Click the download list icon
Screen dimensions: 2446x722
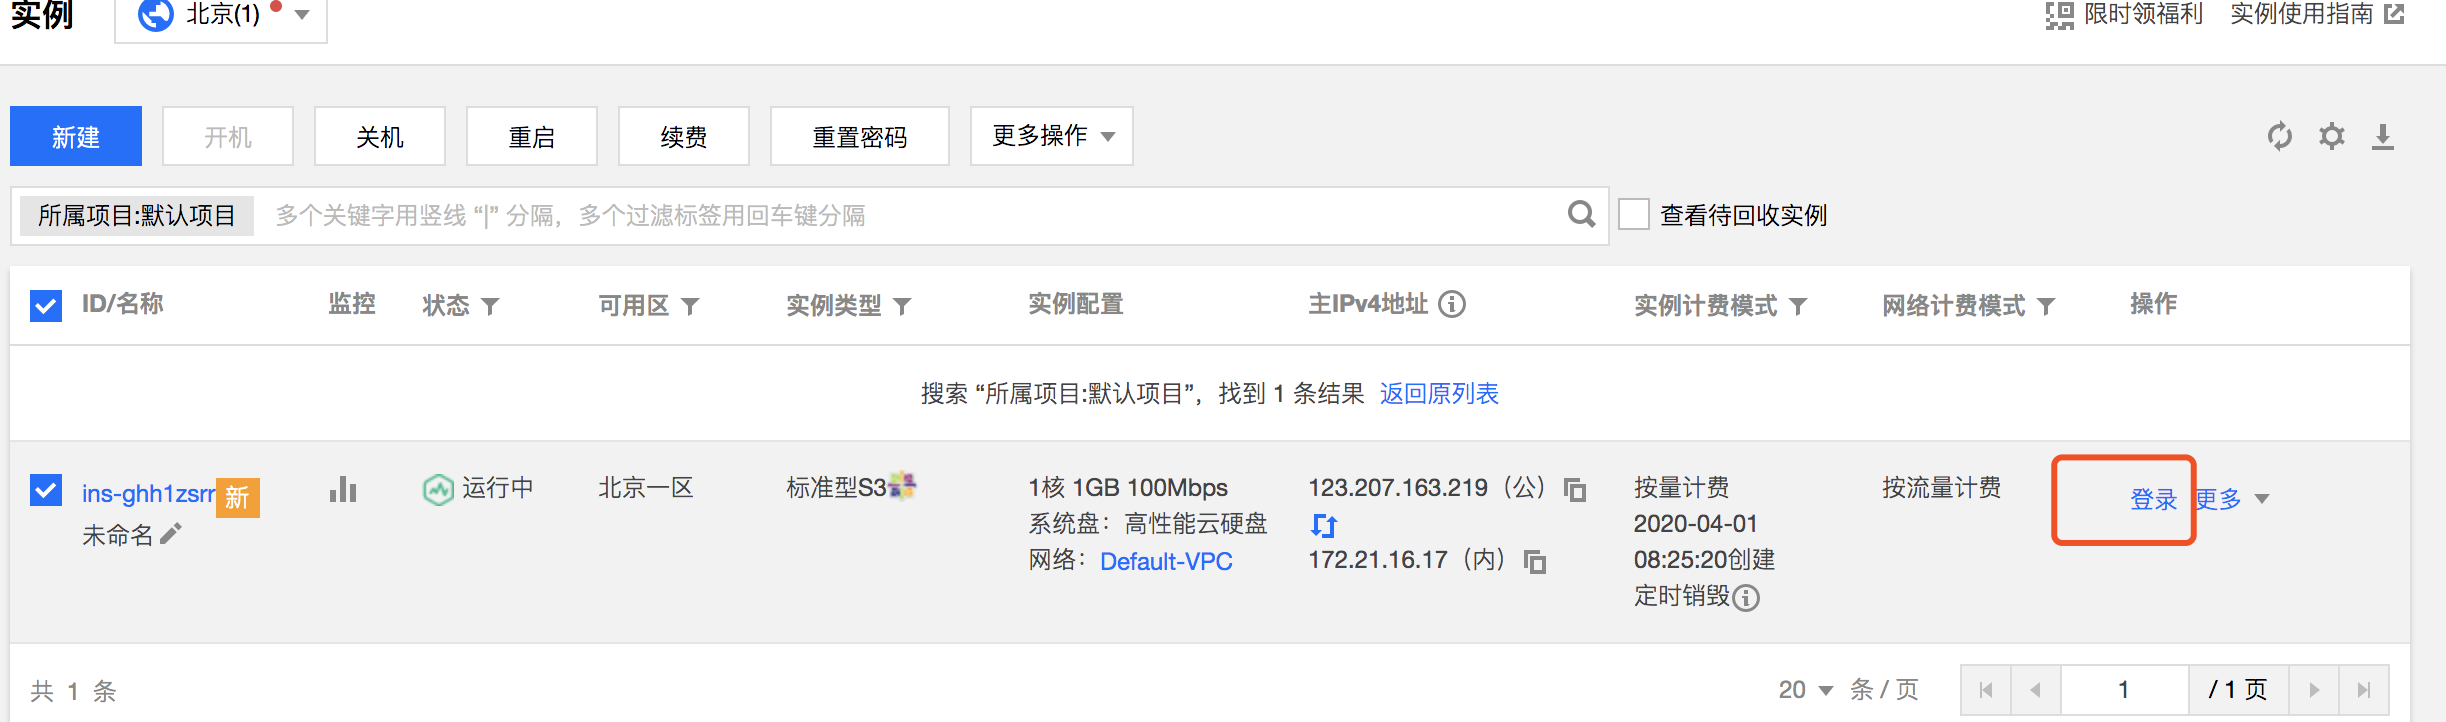[2383, 137]
